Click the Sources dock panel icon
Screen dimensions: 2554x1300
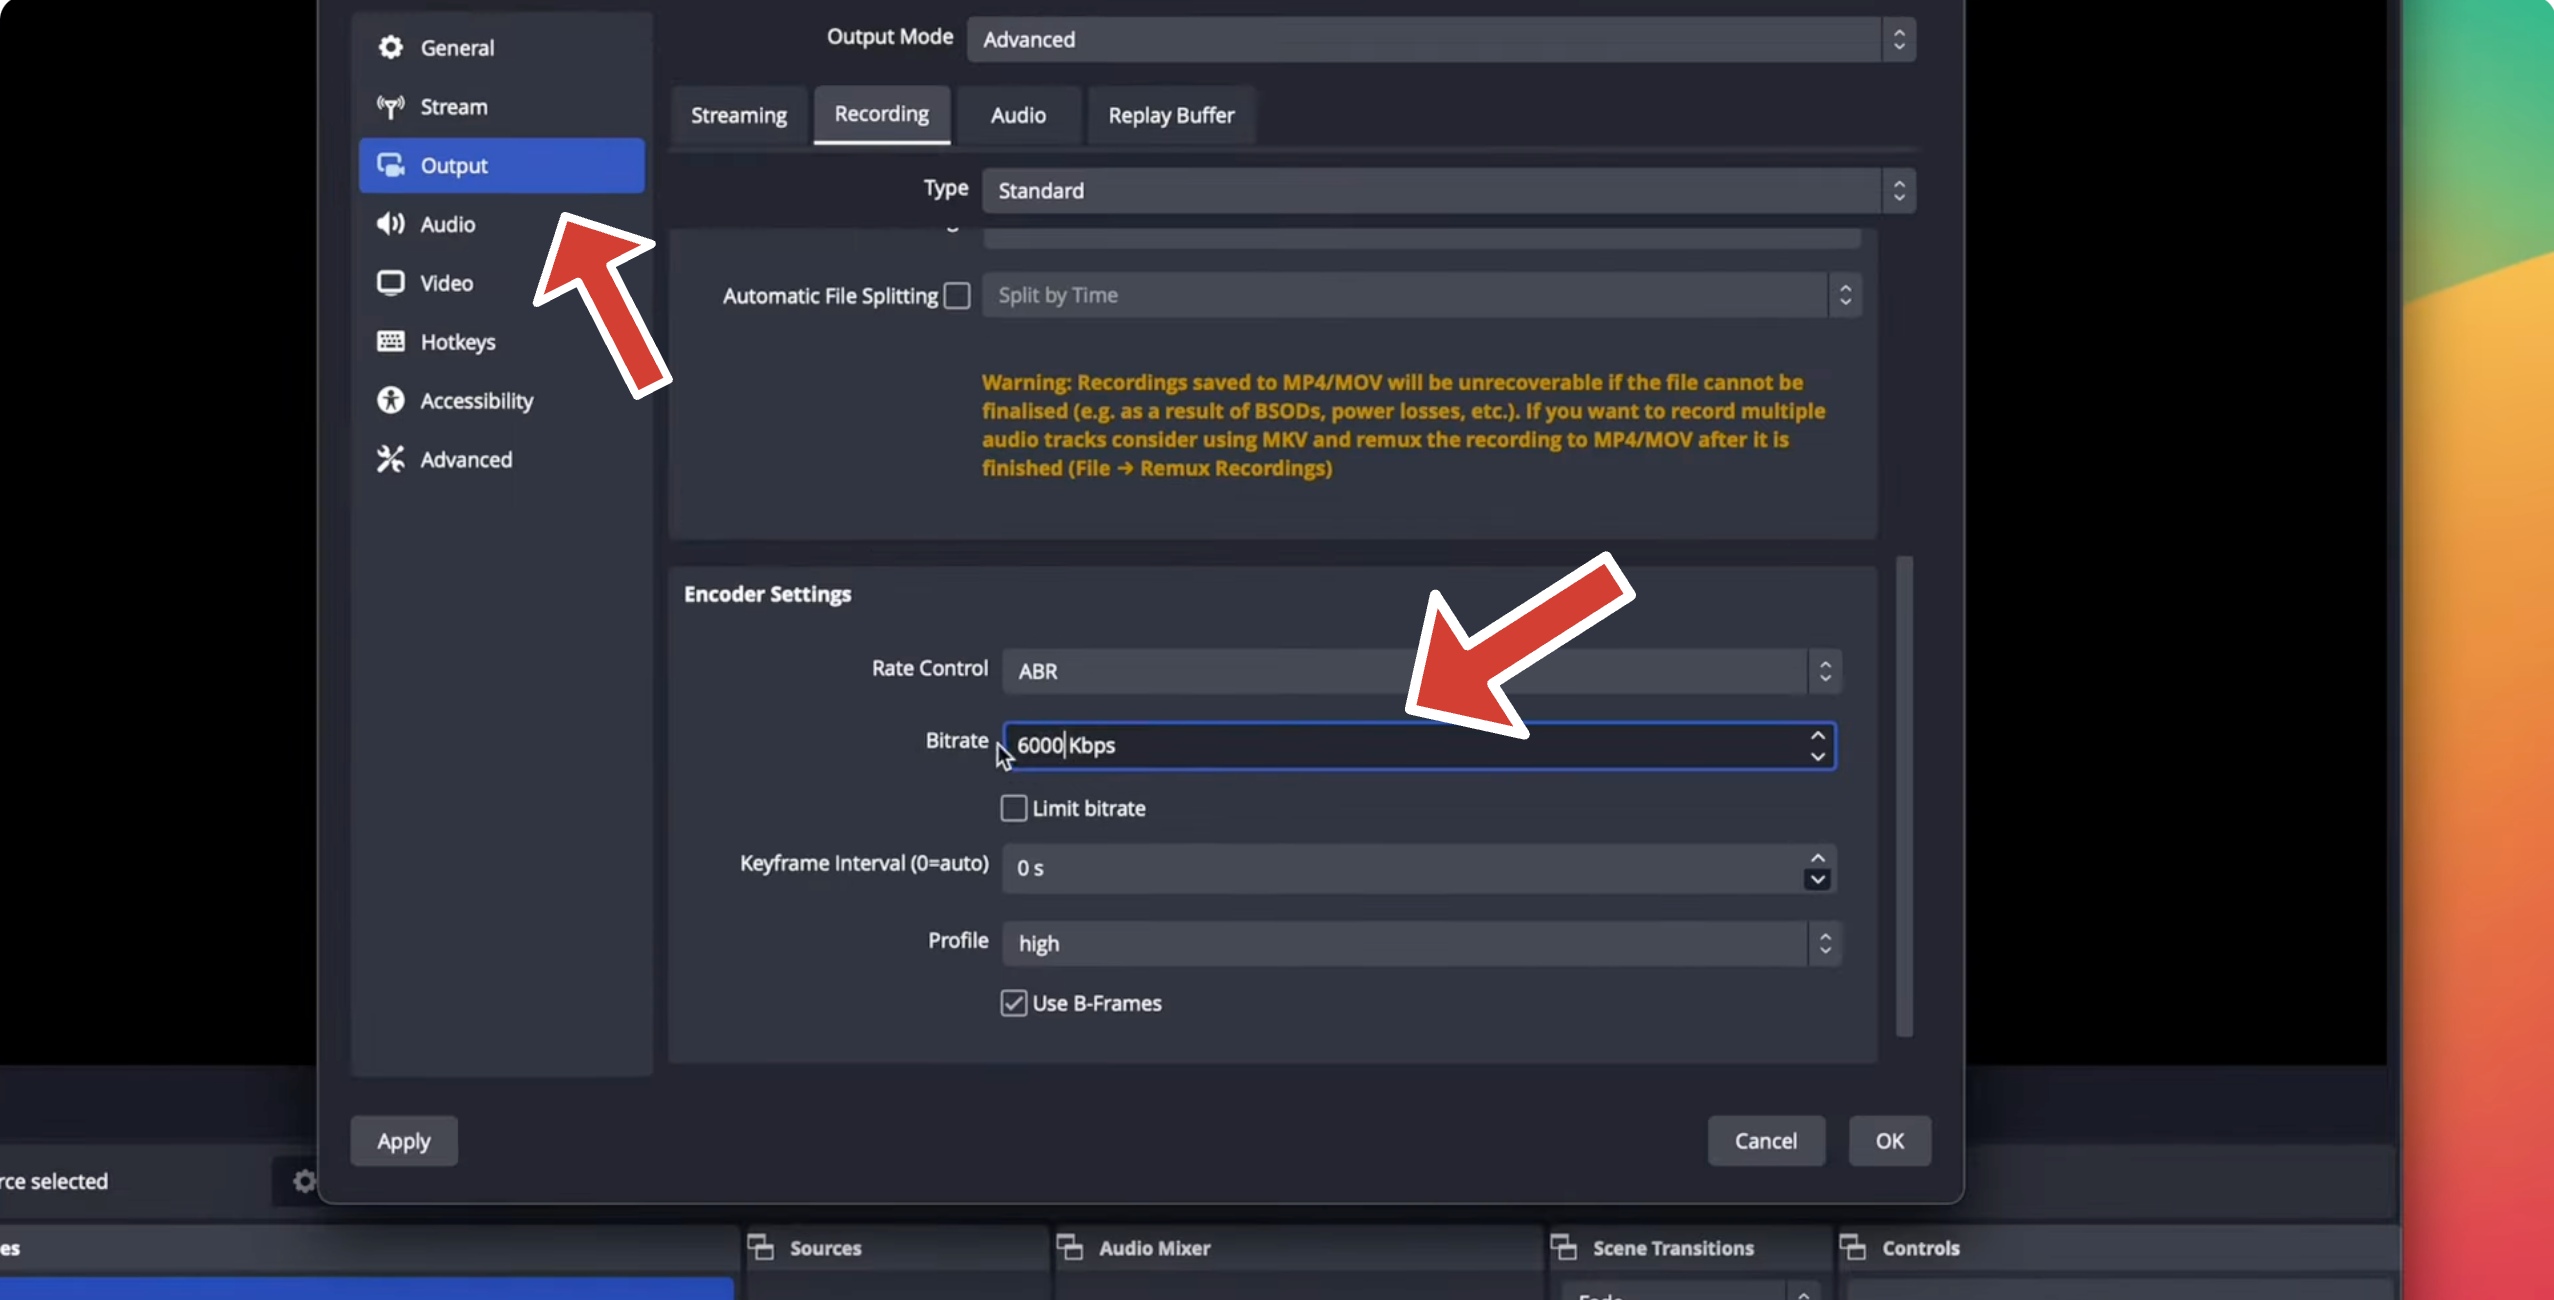pos(761,1247)
